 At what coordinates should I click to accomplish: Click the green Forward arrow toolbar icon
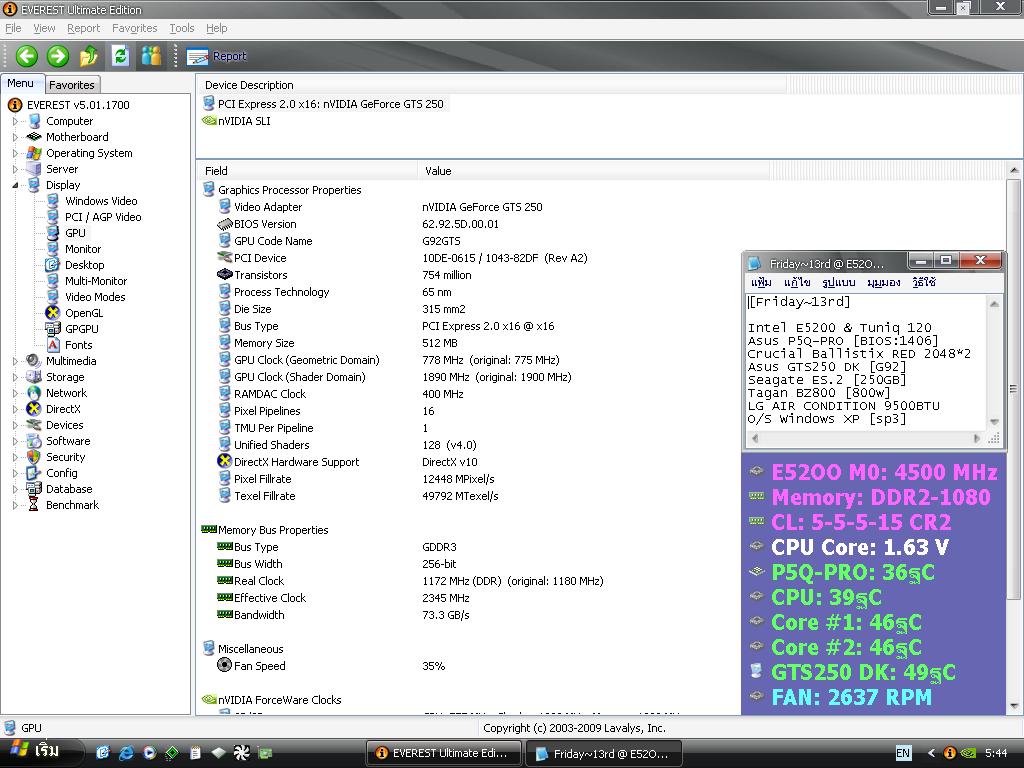click(x=58, y=56)
